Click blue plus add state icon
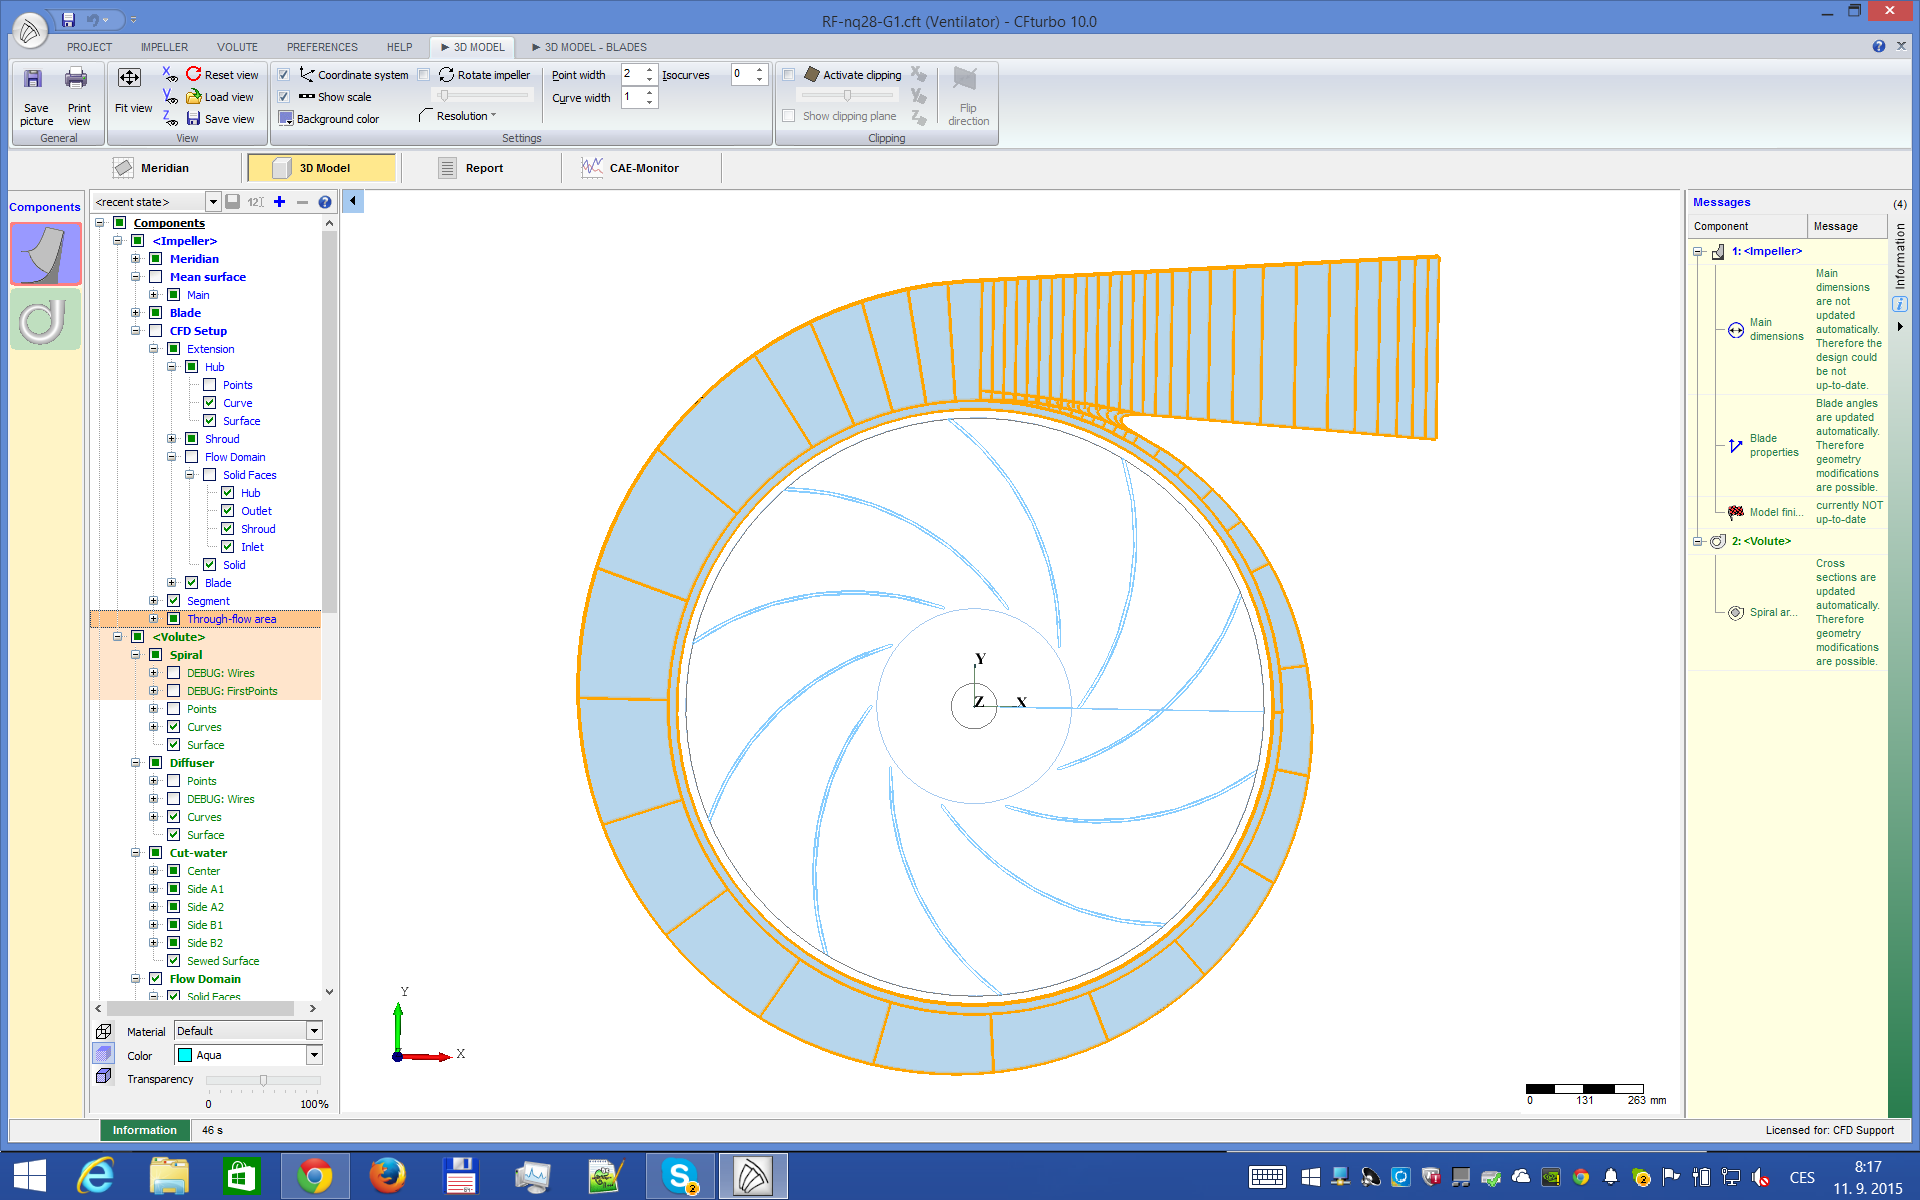This screenshot has height=1200, width=1920. point(280,202)
